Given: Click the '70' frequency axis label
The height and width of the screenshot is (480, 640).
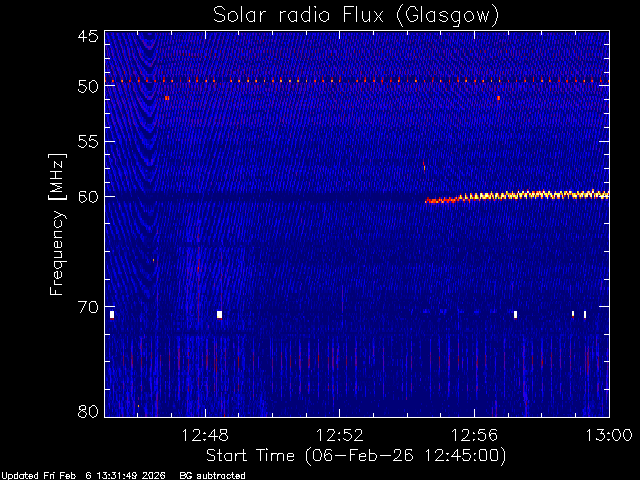Looking at the screenshot, I should pyautogui.click(x=88, y=307).
